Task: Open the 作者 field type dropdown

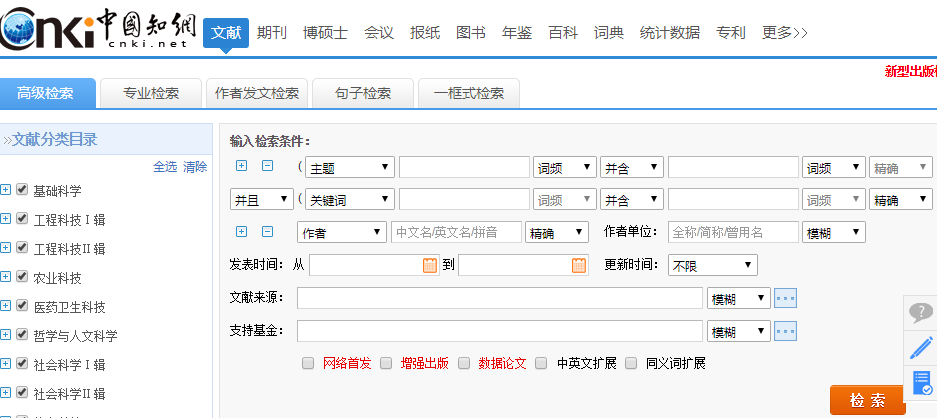Action: pyautogui.click(x=342, y=232)
